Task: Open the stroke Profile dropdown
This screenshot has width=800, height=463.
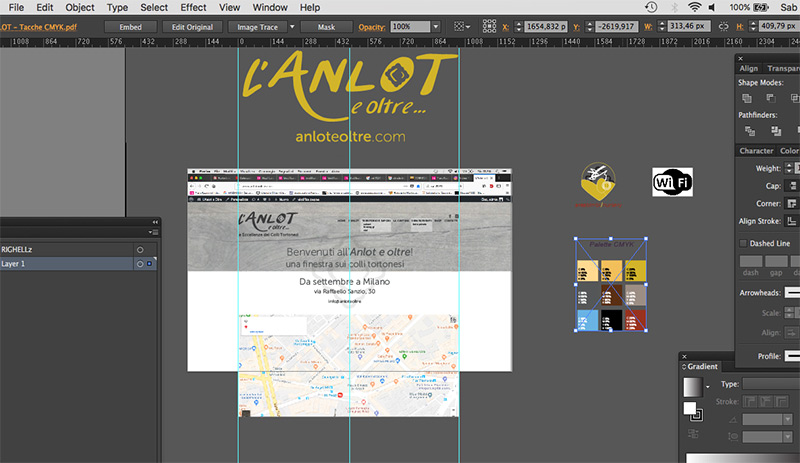Action: [x=792, y=356]
